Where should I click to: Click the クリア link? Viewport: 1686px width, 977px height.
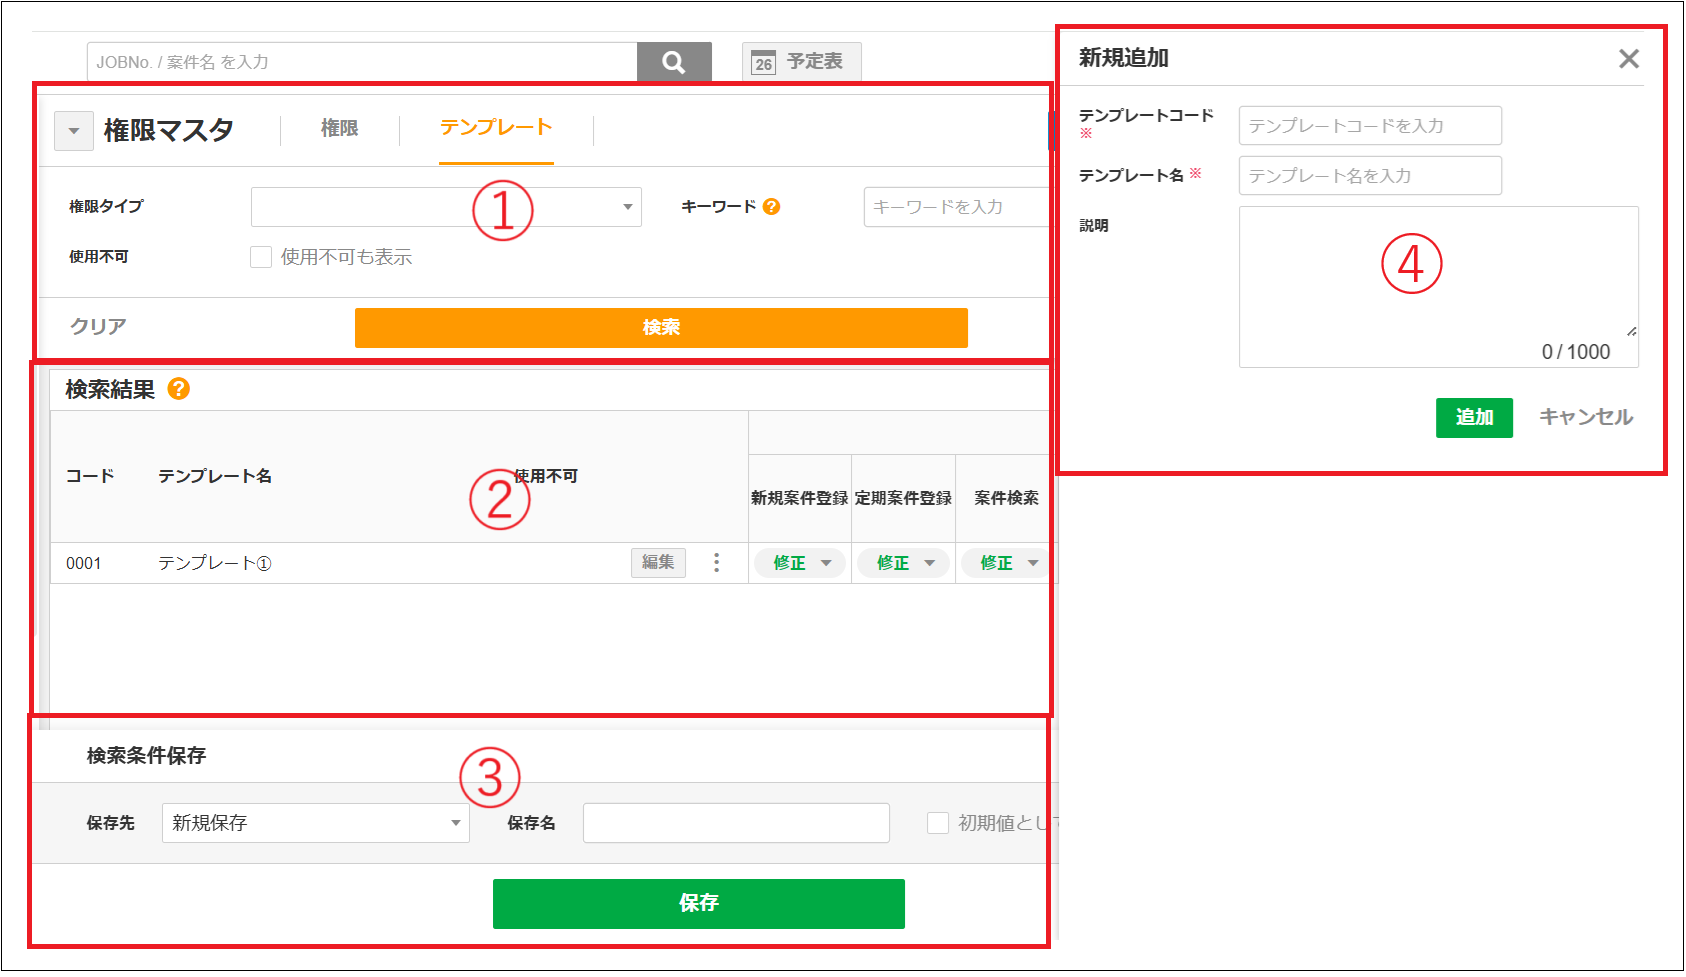point(98,327)
